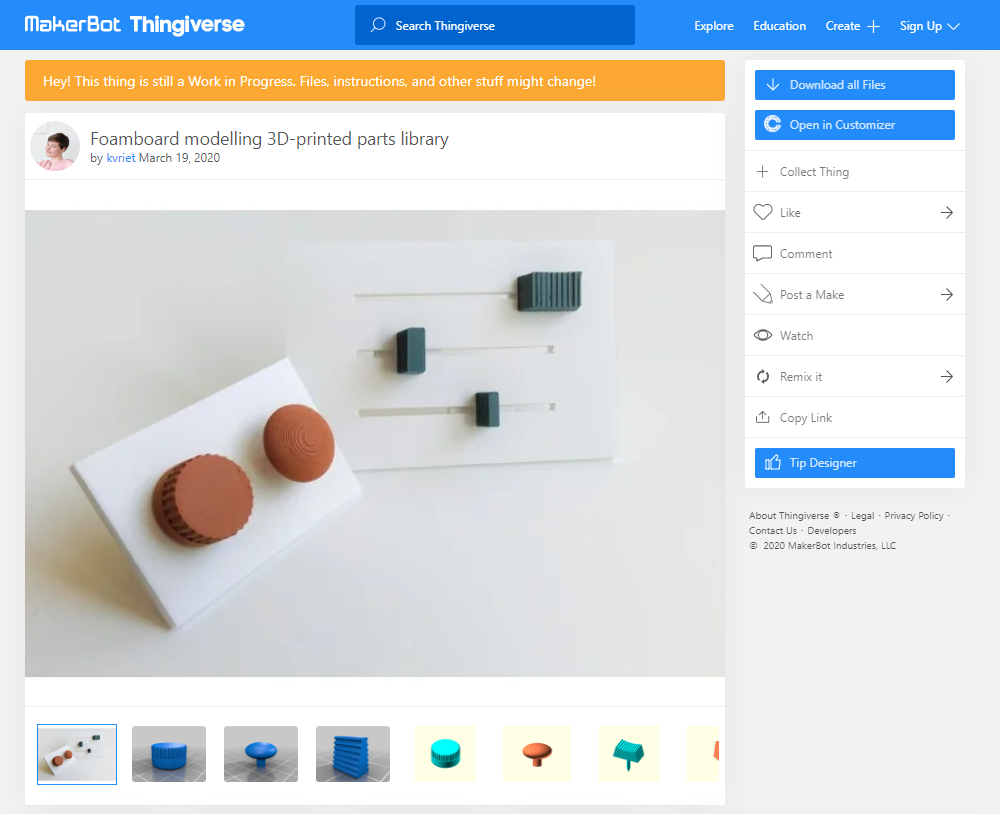Image resolution: width=1001 pixels, height=814 pixels.
Task: Click the author avatar picture
Action: [55, 146]
